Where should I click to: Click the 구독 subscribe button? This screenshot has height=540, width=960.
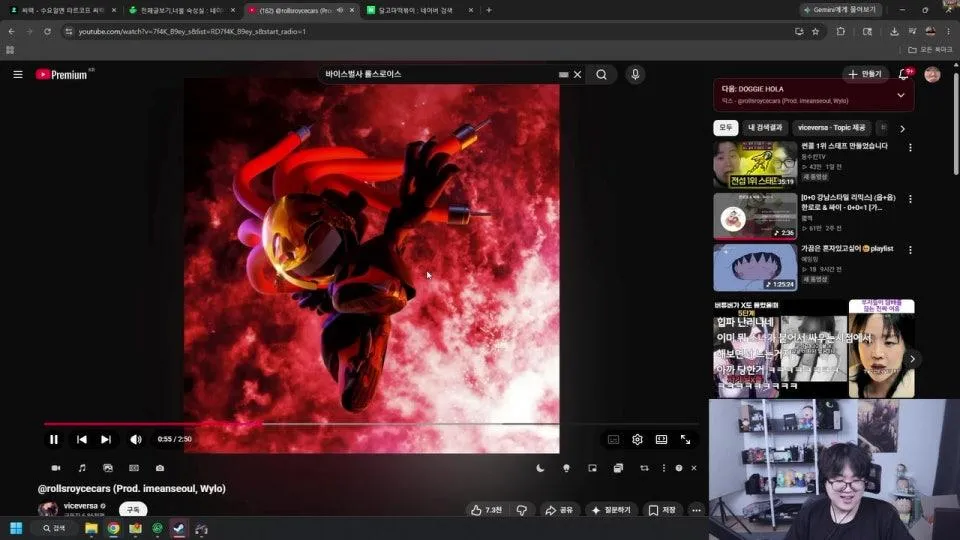[x=133, y=509]
